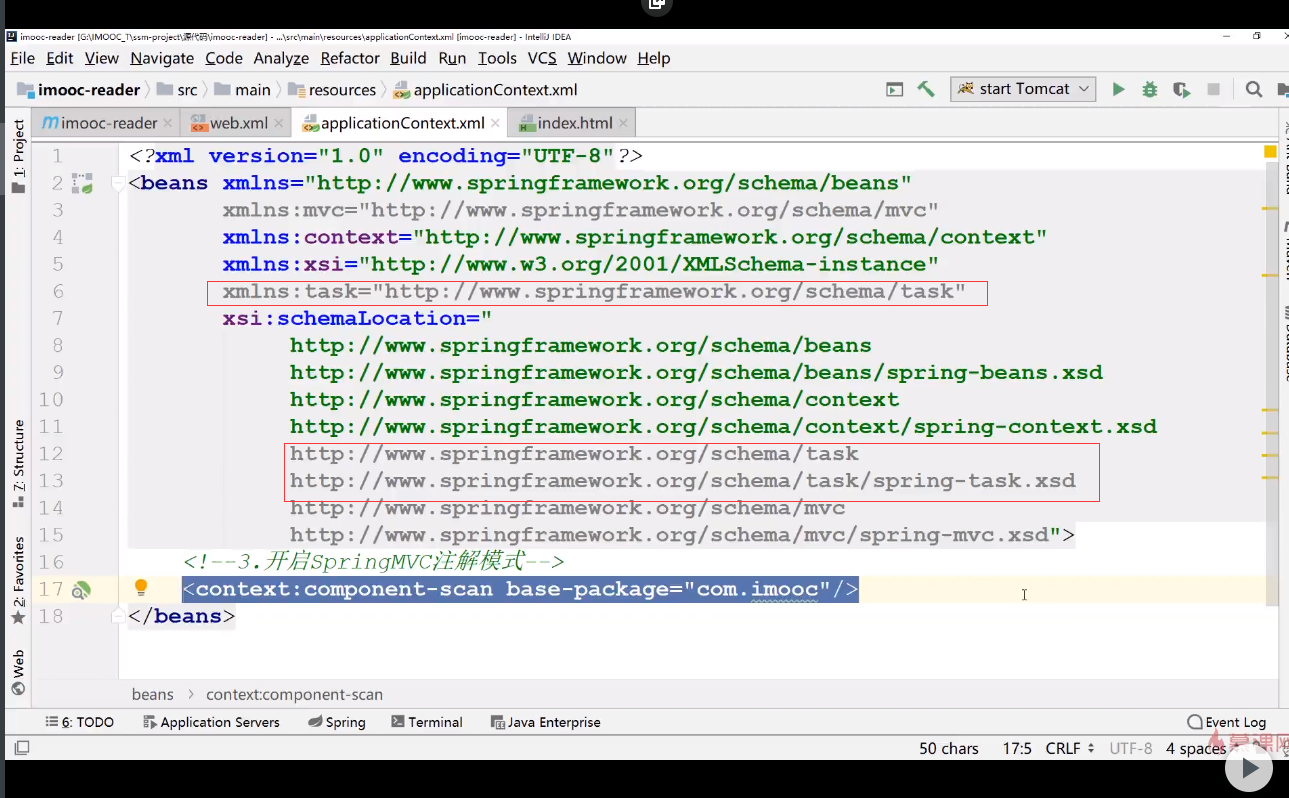Open the CRLF line separator selector
Viewport: 1289px width, 798px height.
1070,748
